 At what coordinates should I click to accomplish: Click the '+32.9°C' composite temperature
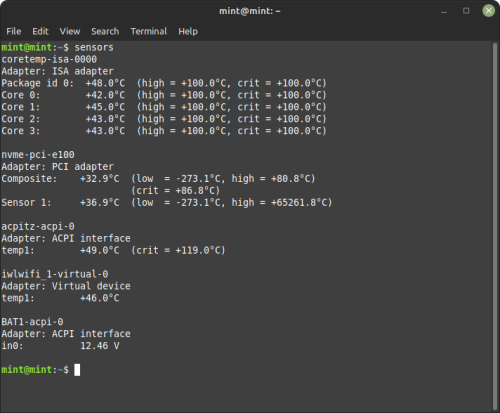point(99,179)
